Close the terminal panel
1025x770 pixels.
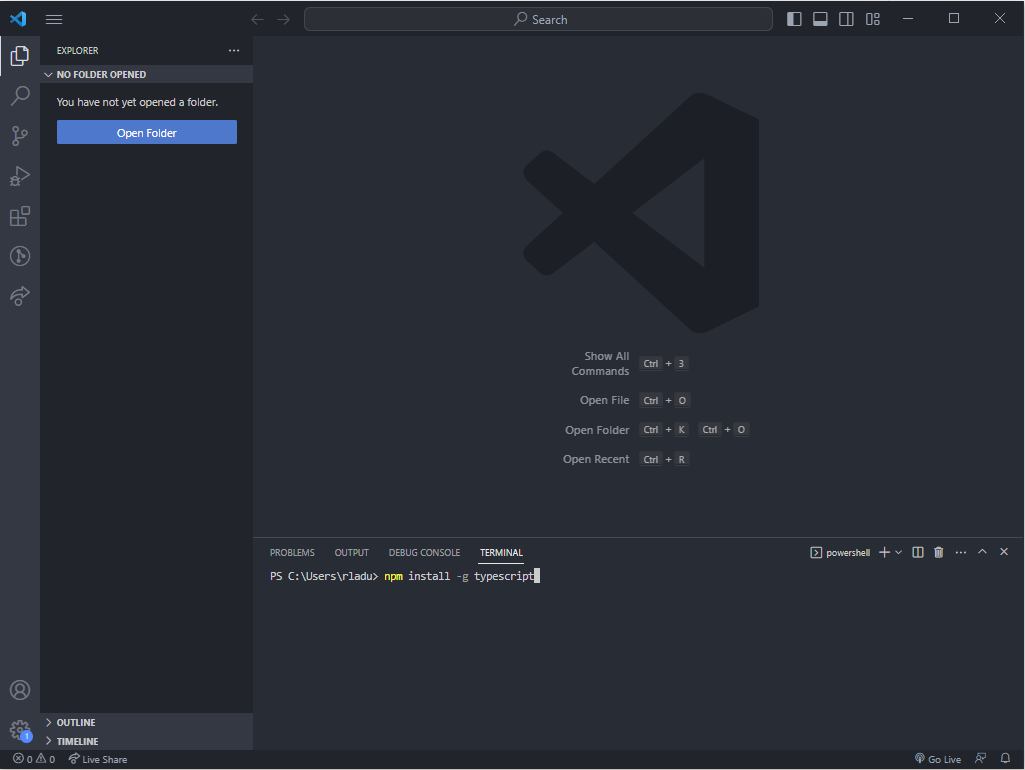point(1004,552)
